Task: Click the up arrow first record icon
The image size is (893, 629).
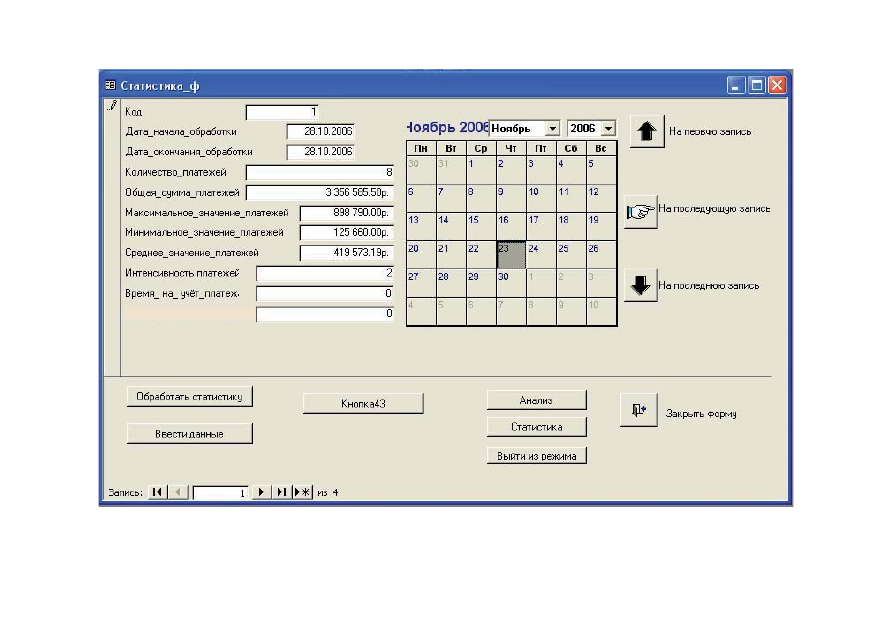Action: point(647,131)
